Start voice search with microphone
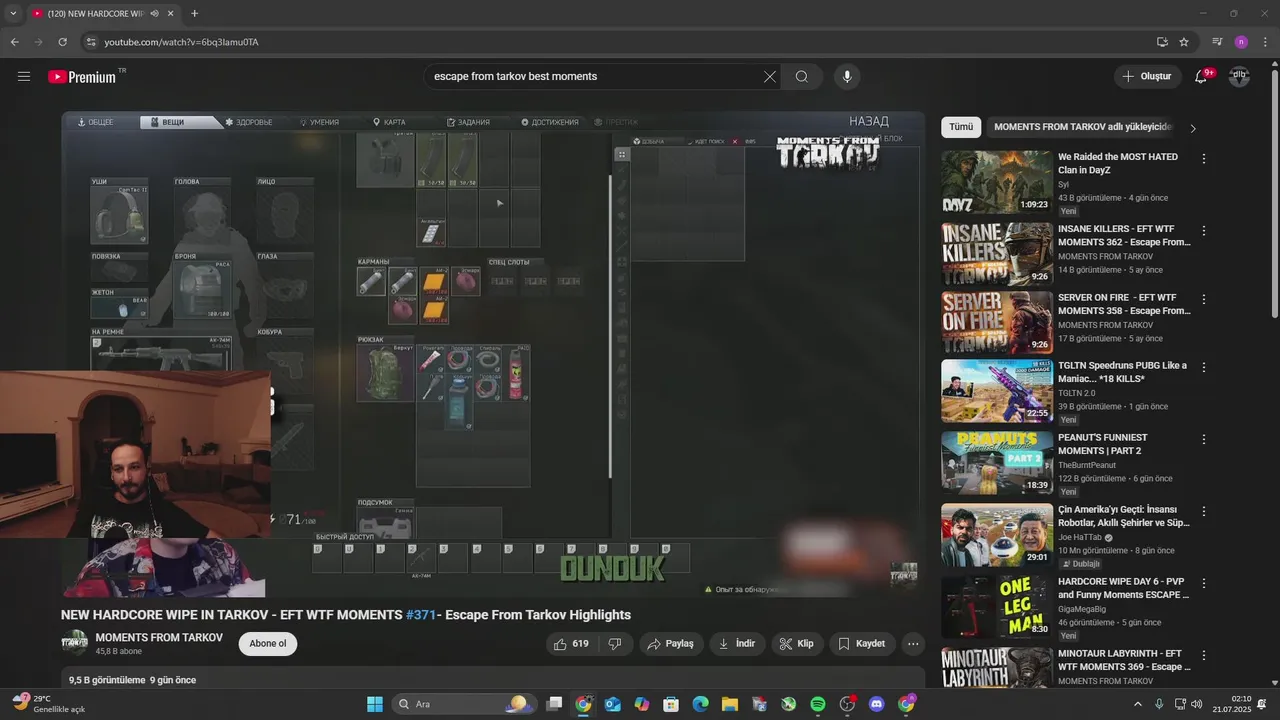This screenshot has width=1280, height=720. [x=847, y=76]
